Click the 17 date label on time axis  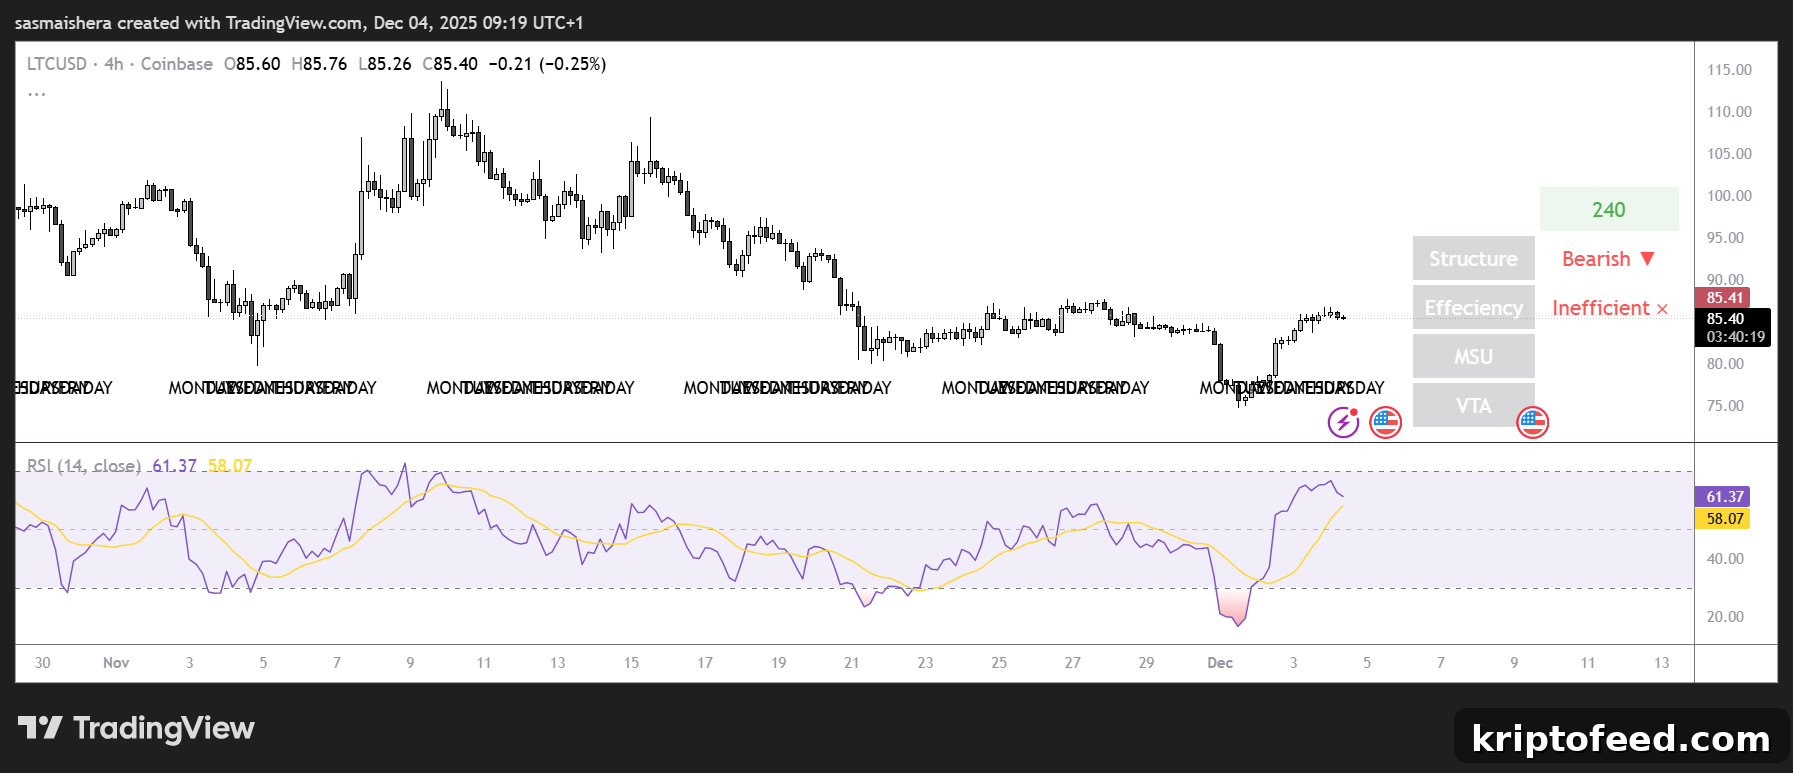point(705,663)
